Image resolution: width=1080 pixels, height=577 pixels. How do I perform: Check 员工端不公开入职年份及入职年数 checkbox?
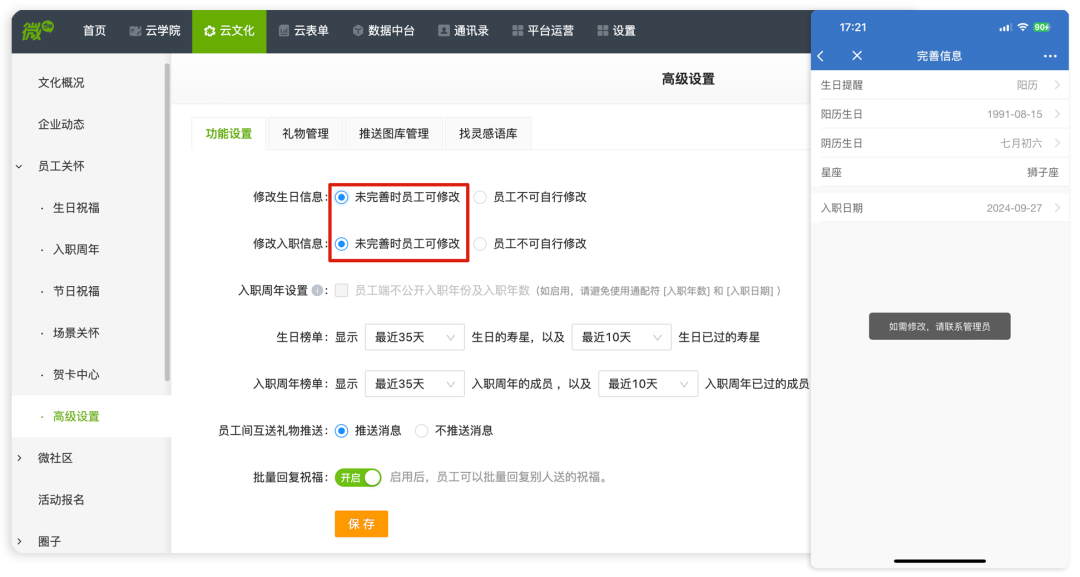(x=342, y=291)
